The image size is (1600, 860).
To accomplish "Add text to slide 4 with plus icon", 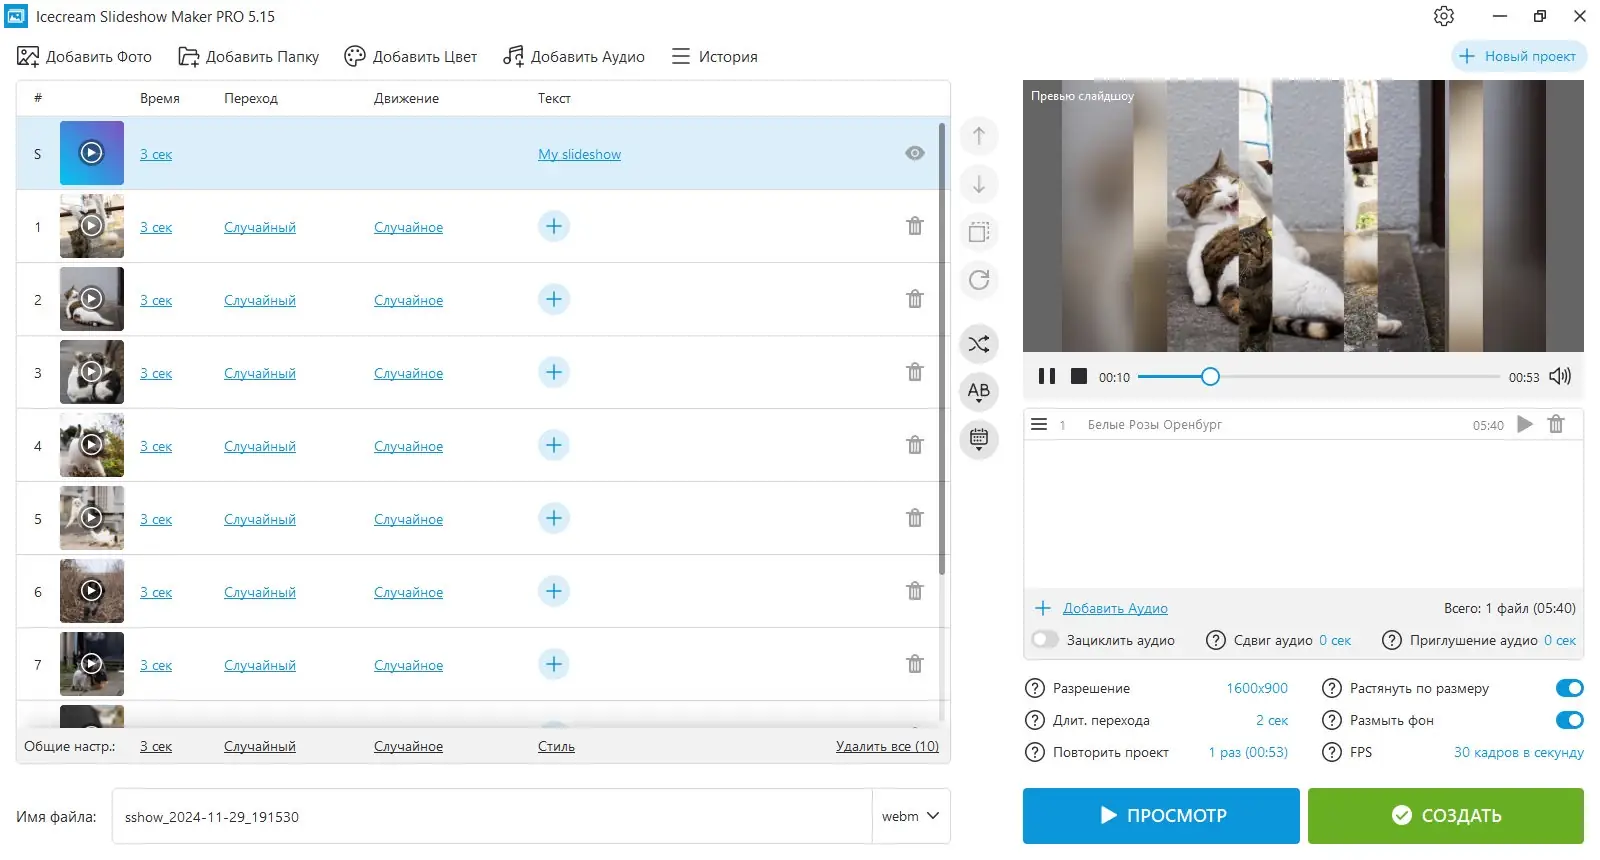I will tap(554, 445).
